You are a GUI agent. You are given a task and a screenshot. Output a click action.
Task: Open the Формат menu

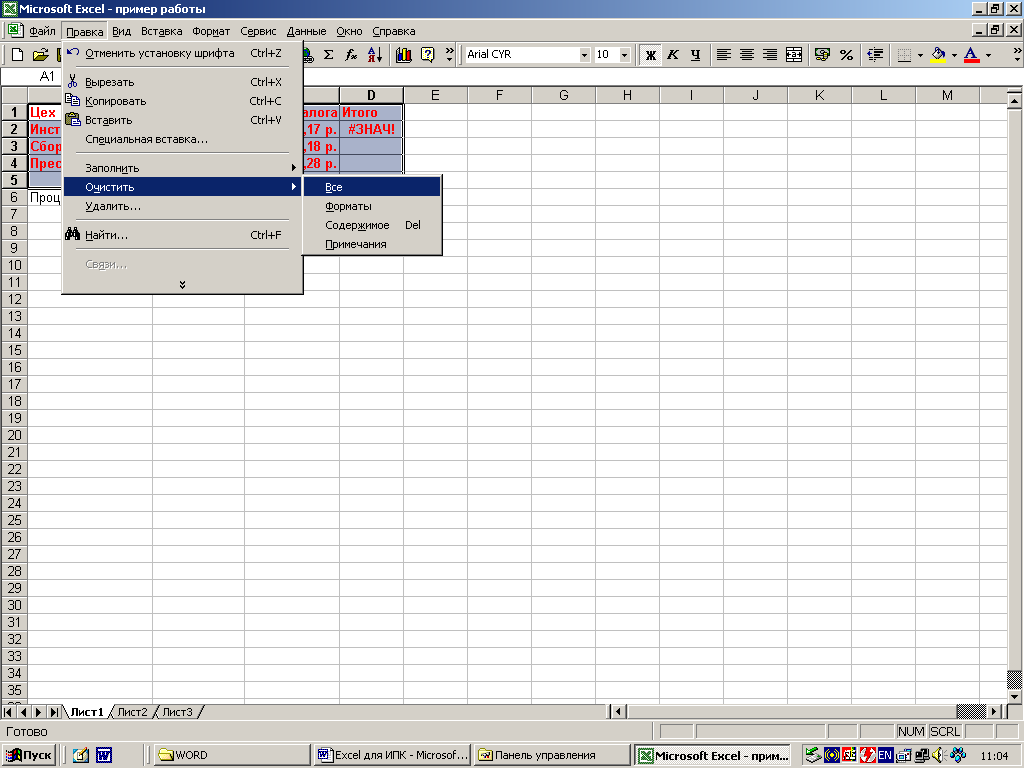click(x=211, y=31)
